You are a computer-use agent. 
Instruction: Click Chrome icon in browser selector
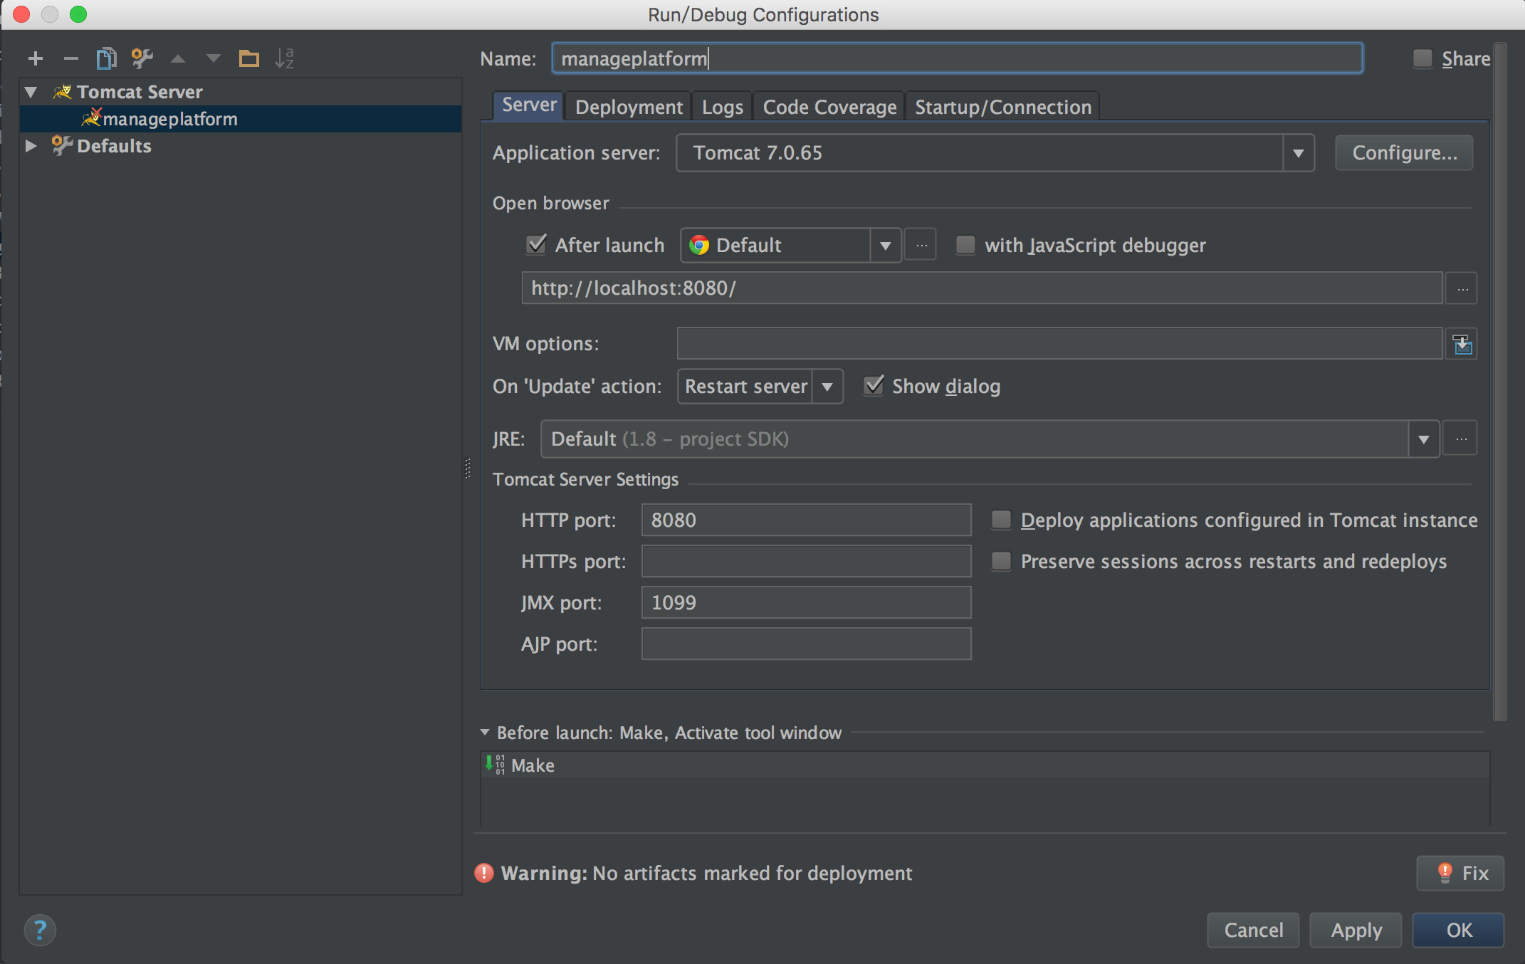pos(699,245)
